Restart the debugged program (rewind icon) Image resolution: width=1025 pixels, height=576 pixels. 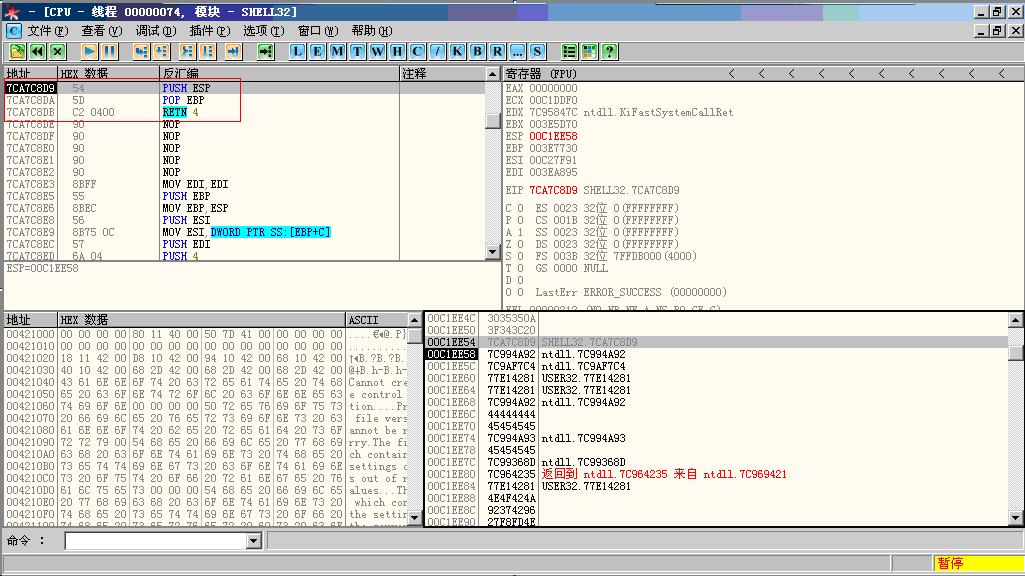point(37,52)
